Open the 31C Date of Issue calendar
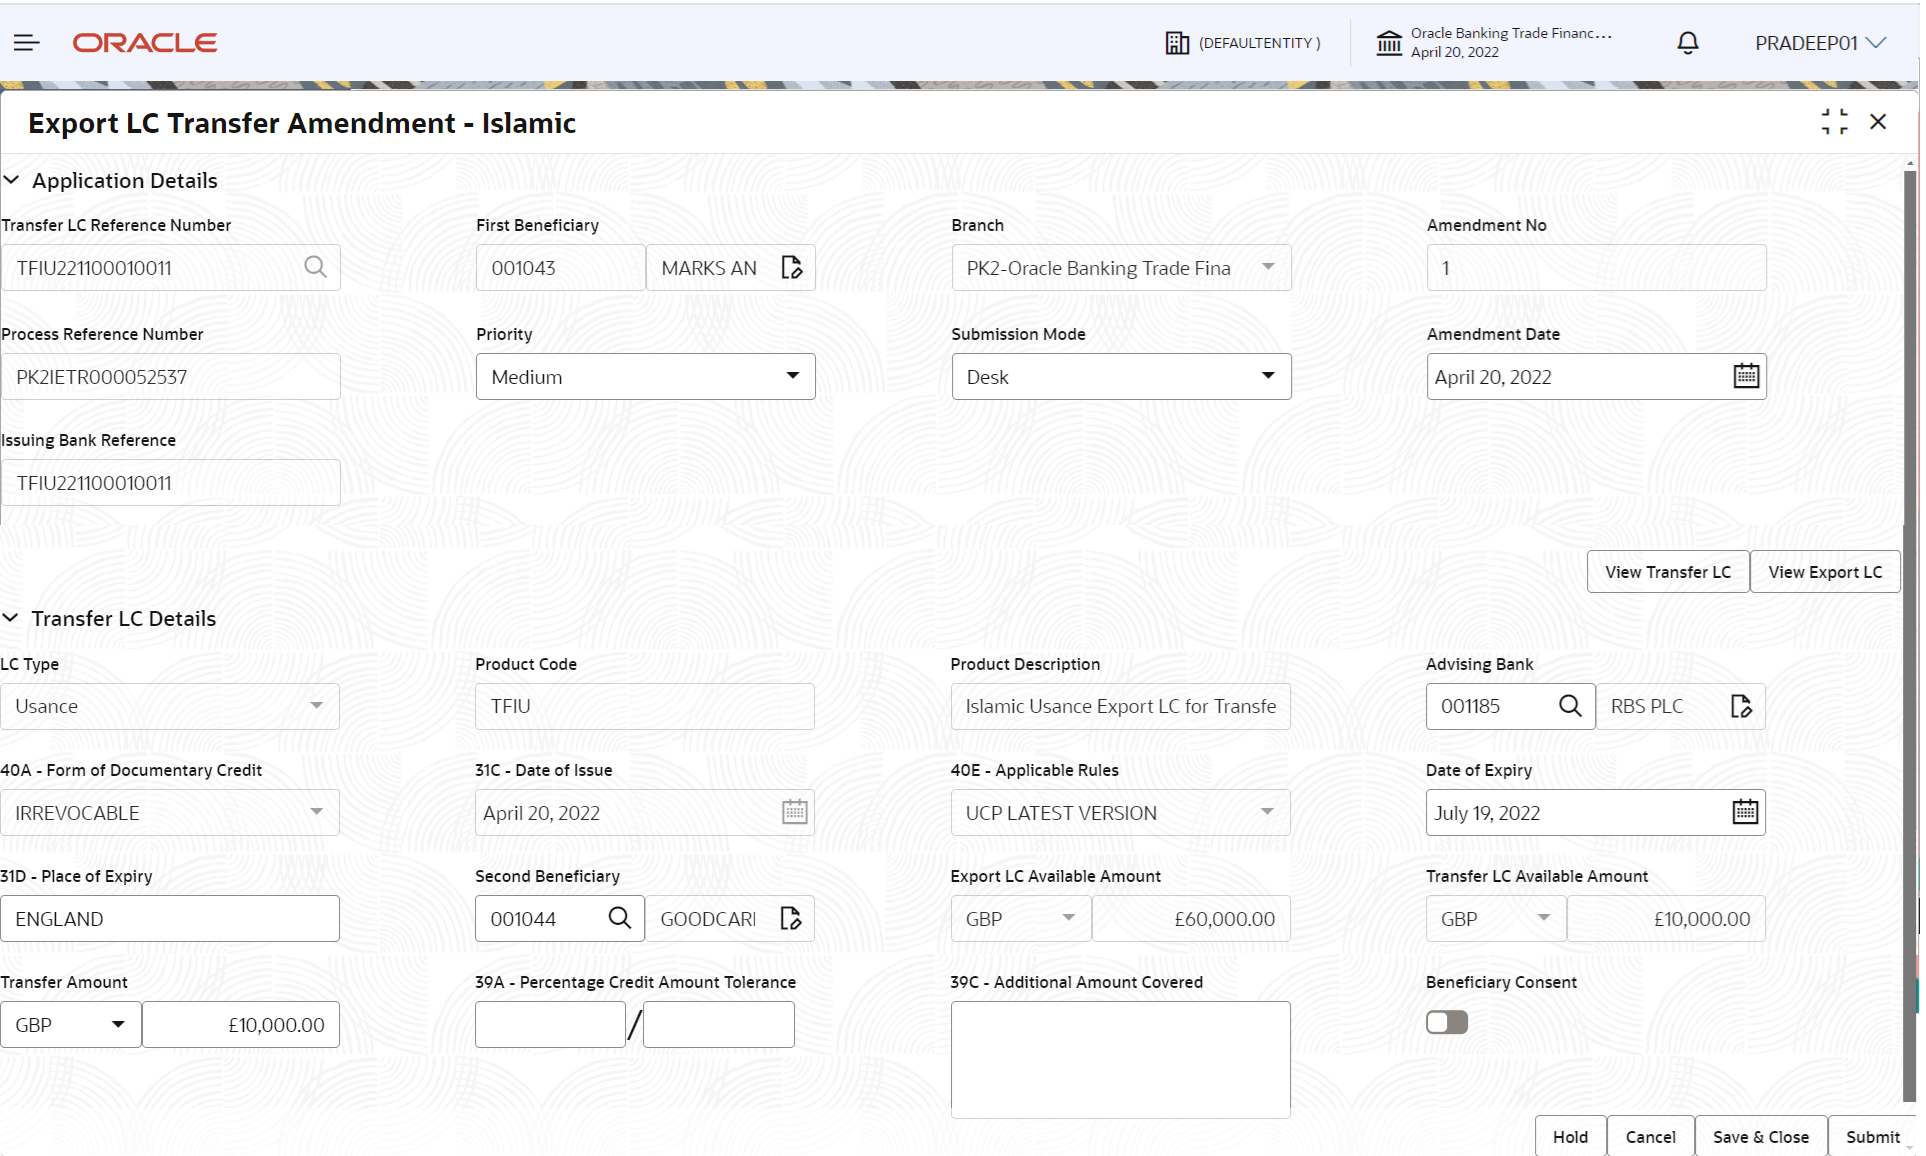This screenshot has width=1926, height=1156. (x=793, y=812)
